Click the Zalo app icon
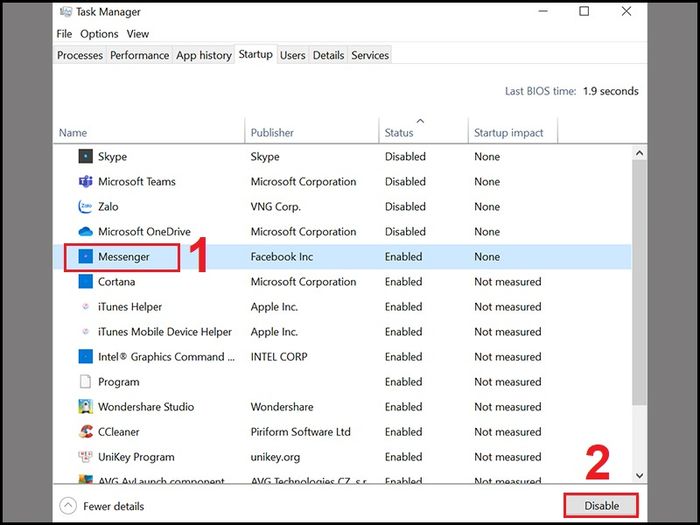 click(85, 206)
